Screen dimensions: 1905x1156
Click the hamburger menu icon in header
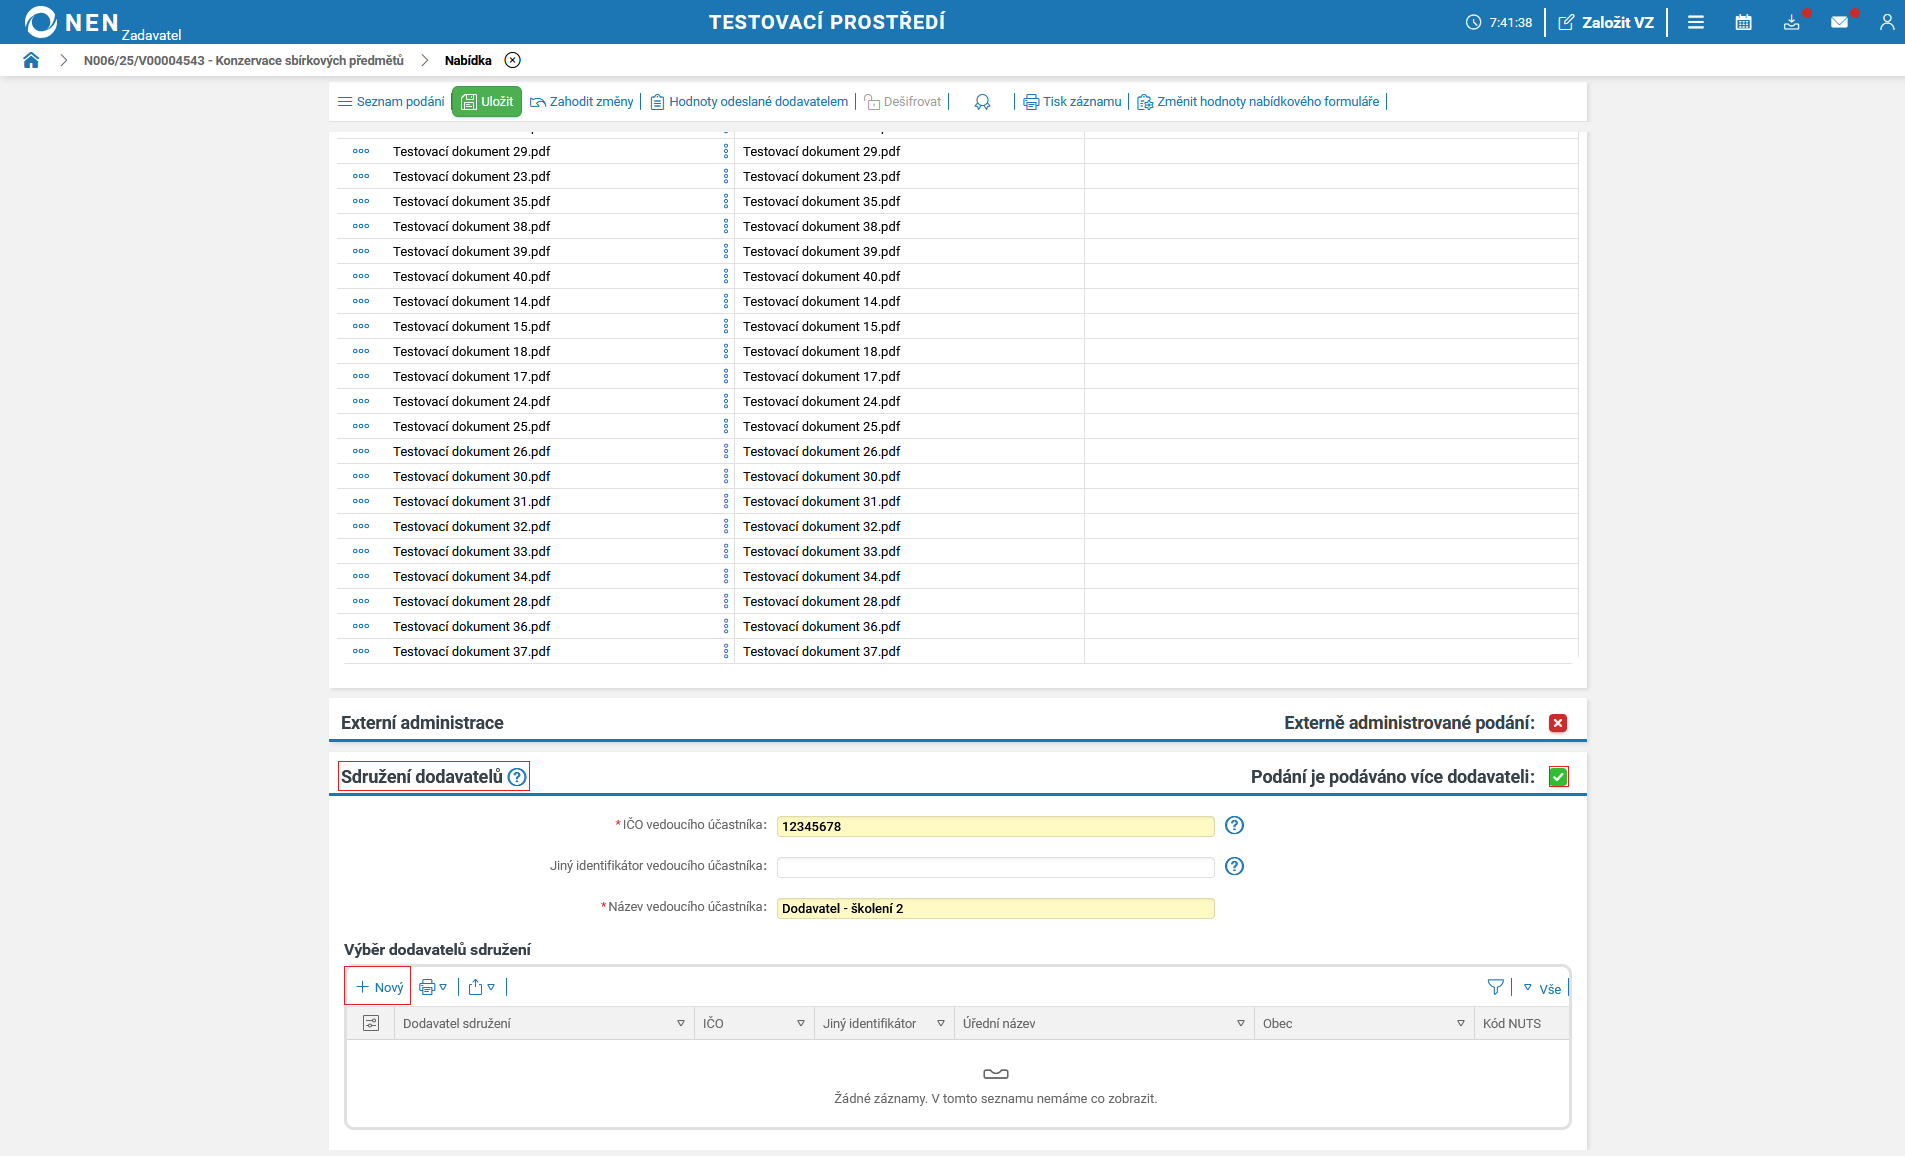1695,22
